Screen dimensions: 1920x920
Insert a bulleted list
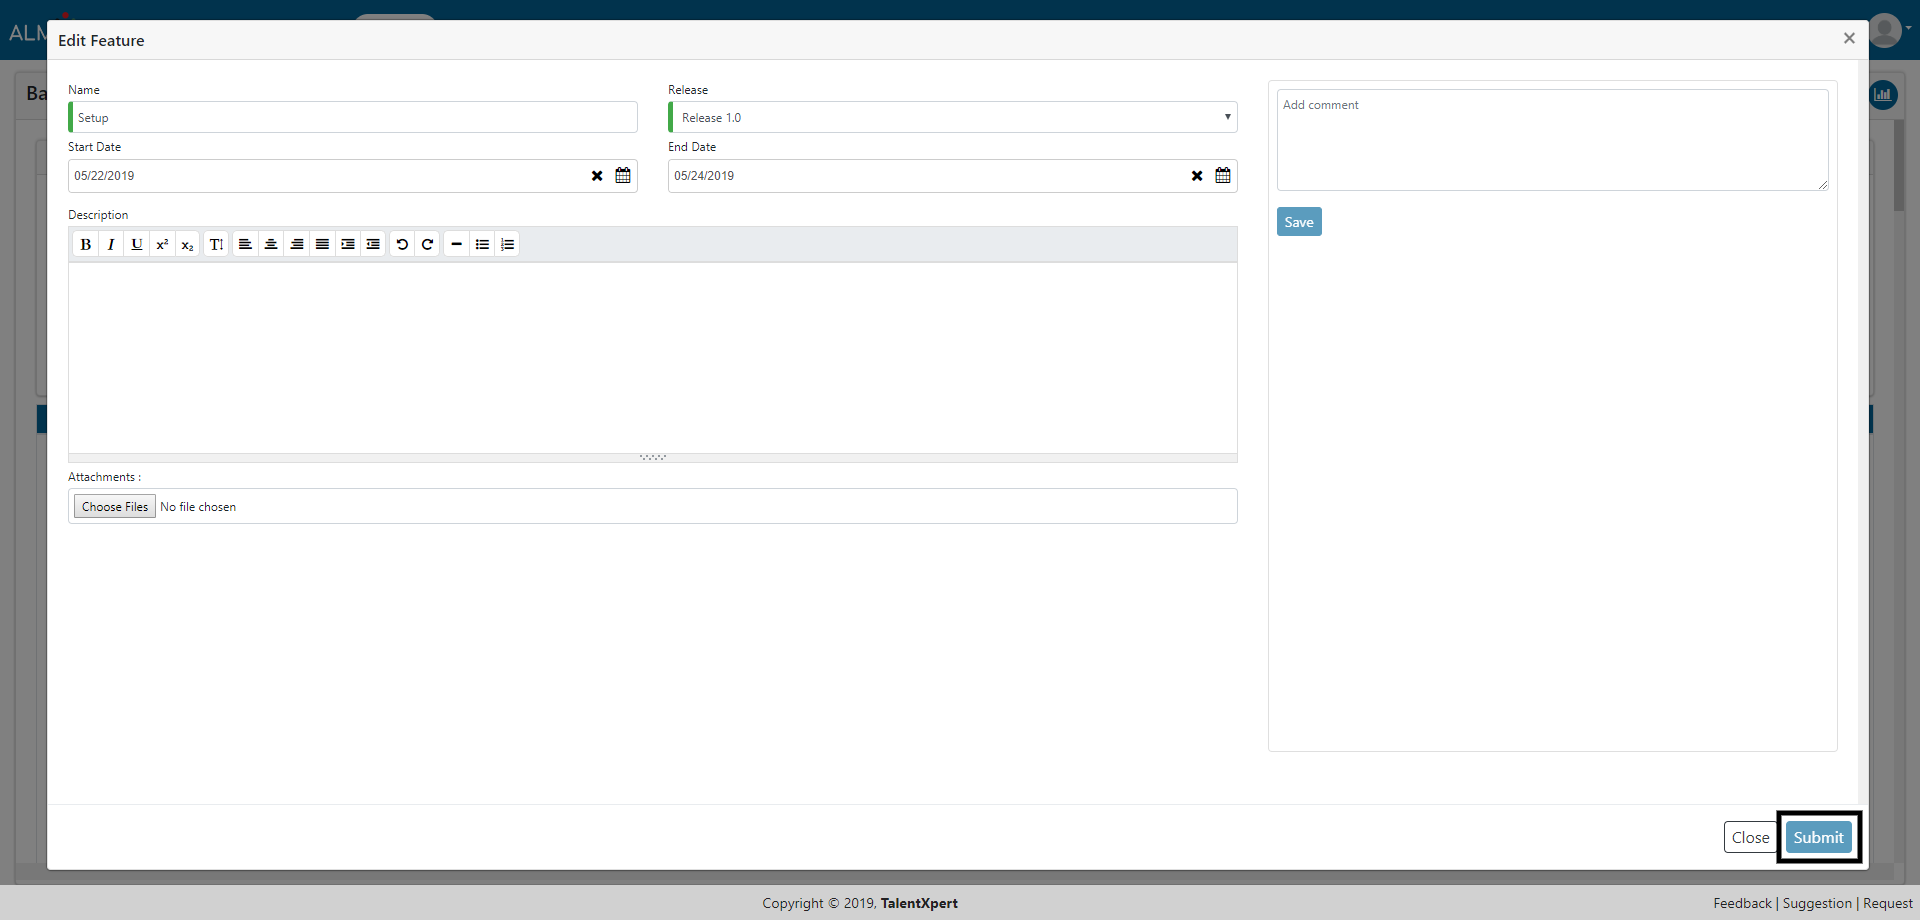coord(482,244)
